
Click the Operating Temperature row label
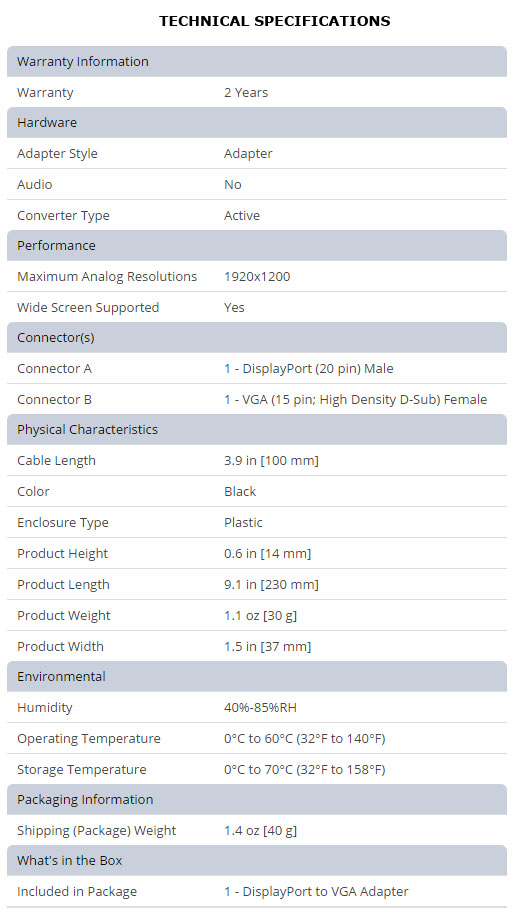(x=89, y=739)
